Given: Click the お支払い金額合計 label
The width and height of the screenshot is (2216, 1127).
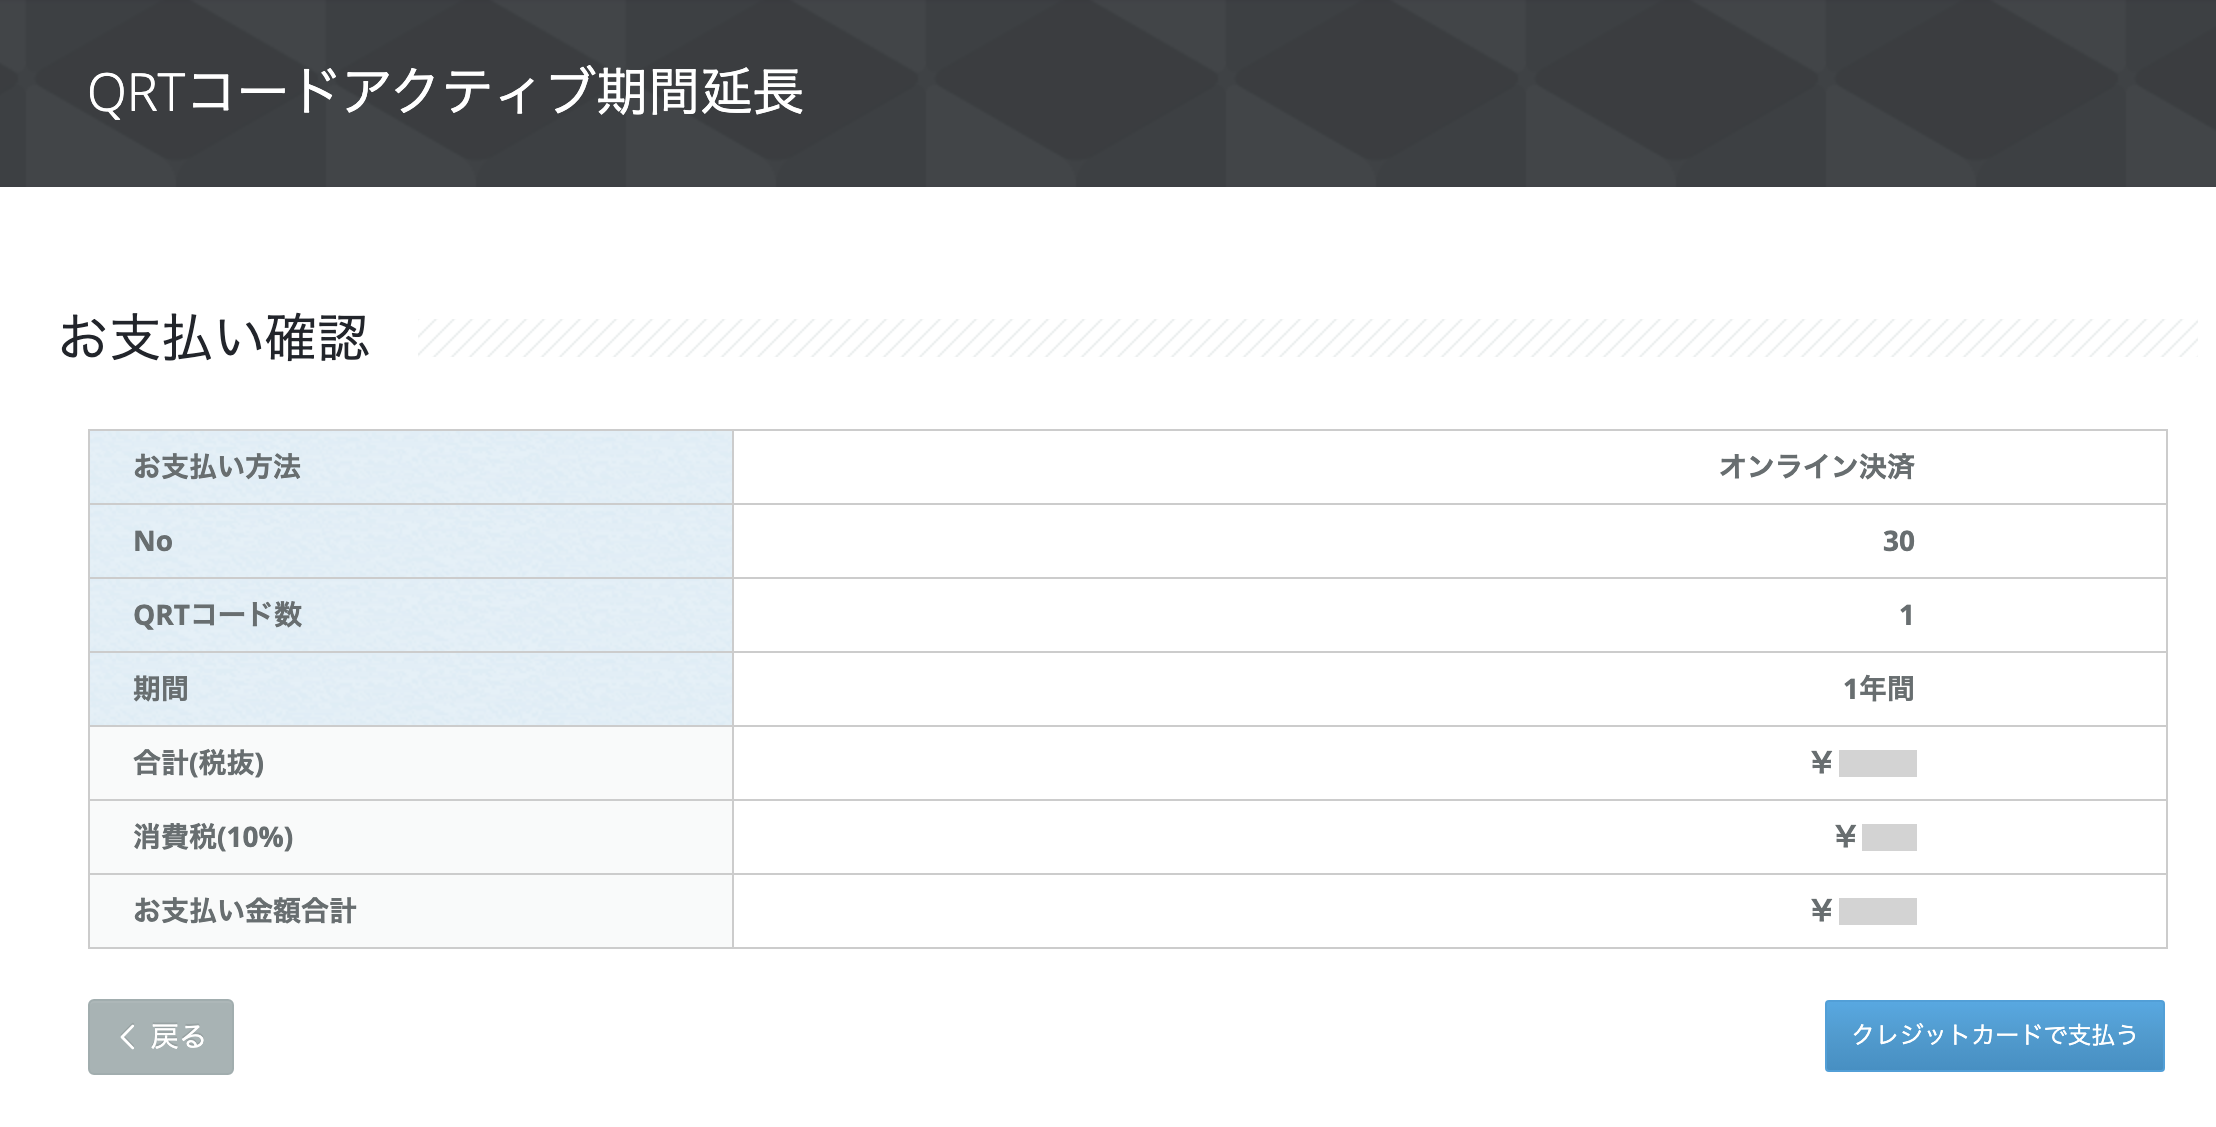Looking at the screenshot, I should click(x=245, y=911).
